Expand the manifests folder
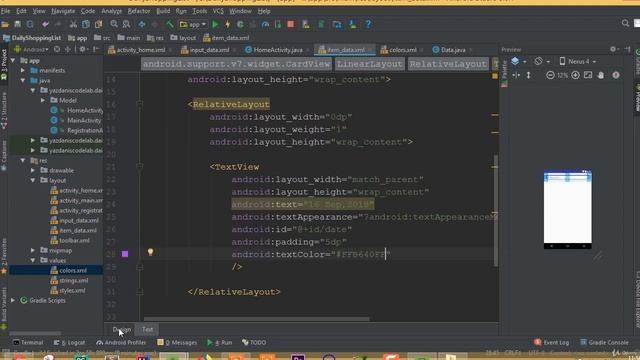Screen dimensions: 640x360 (x=23, y=71)
